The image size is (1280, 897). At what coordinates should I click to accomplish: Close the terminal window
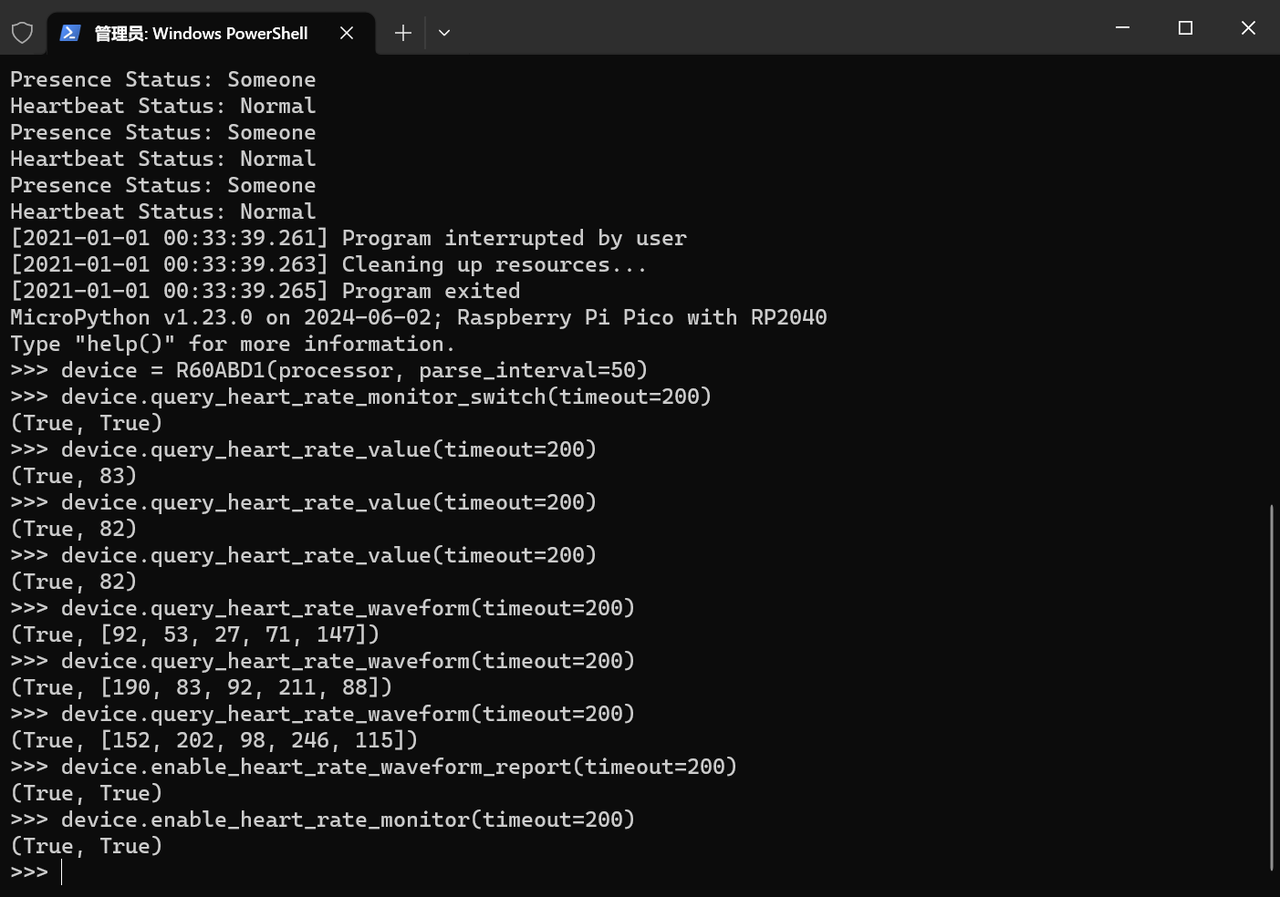point(1248,28)
